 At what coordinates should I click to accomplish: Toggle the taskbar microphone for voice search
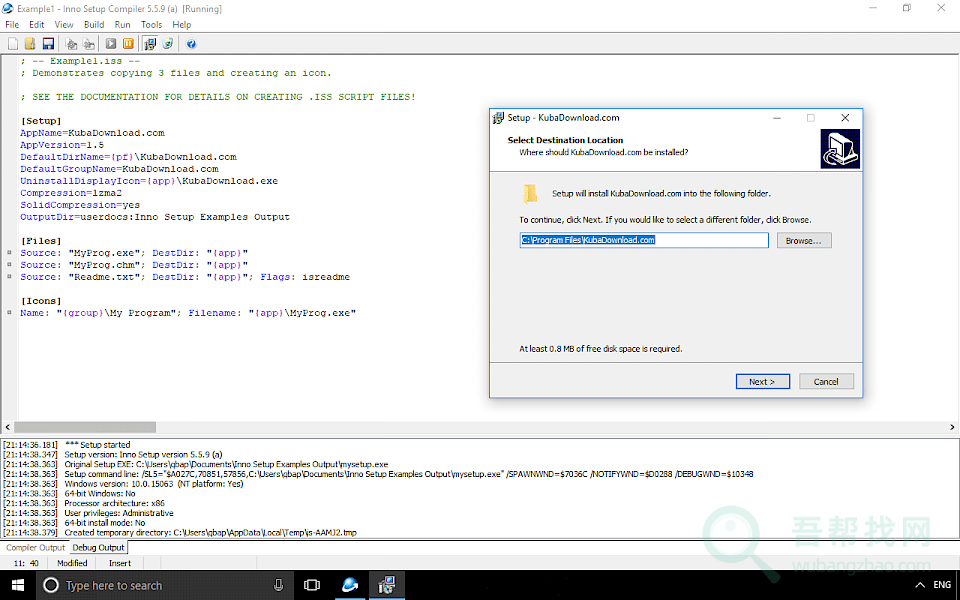pyautogui.click(x=278, y=585)
